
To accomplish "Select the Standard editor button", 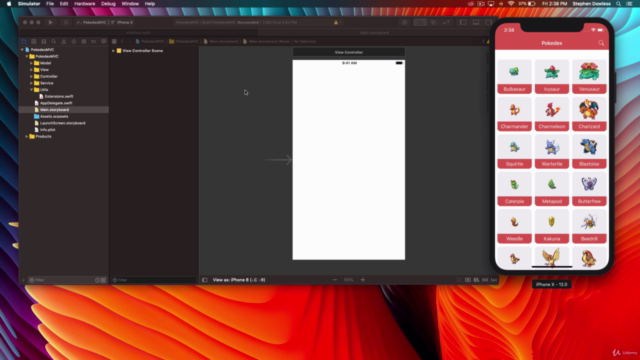I will tap(420, 22).
